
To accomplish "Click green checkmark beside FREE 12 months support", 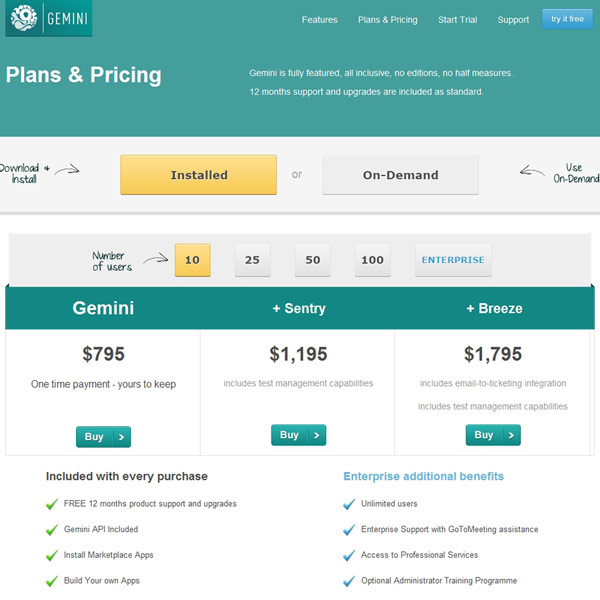I will click(x=52, y=504).
